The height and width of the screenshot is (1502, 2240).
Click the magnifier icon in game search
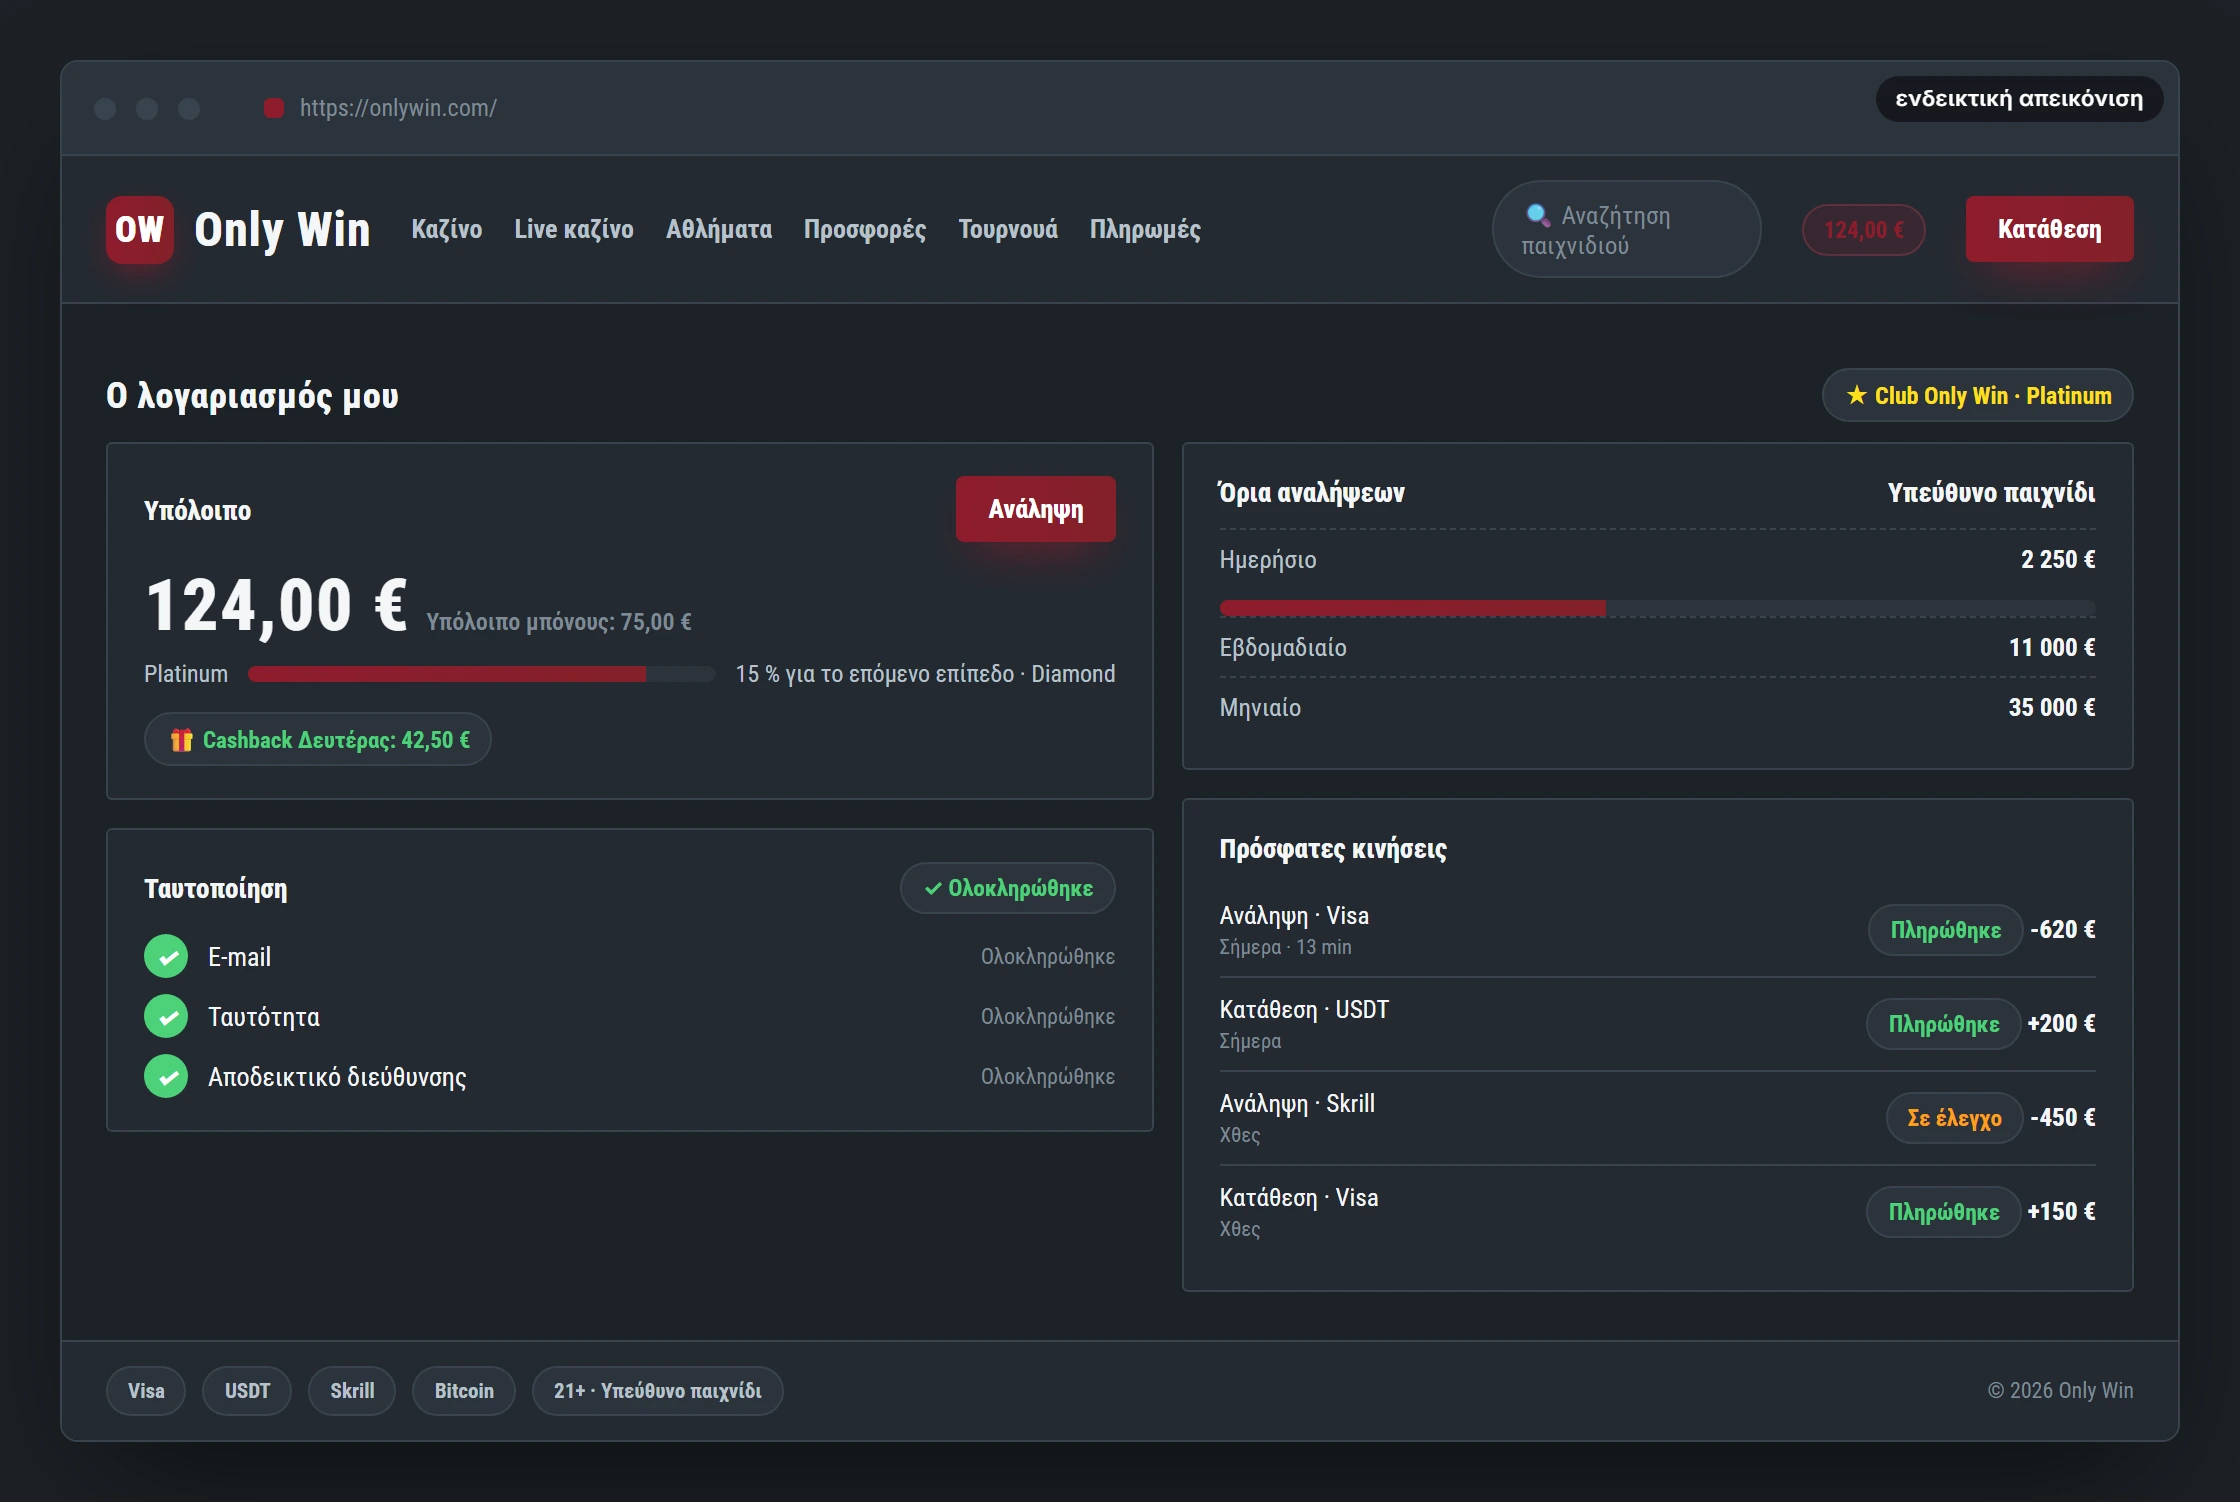pyautogui.click(x=1538, y=215)
